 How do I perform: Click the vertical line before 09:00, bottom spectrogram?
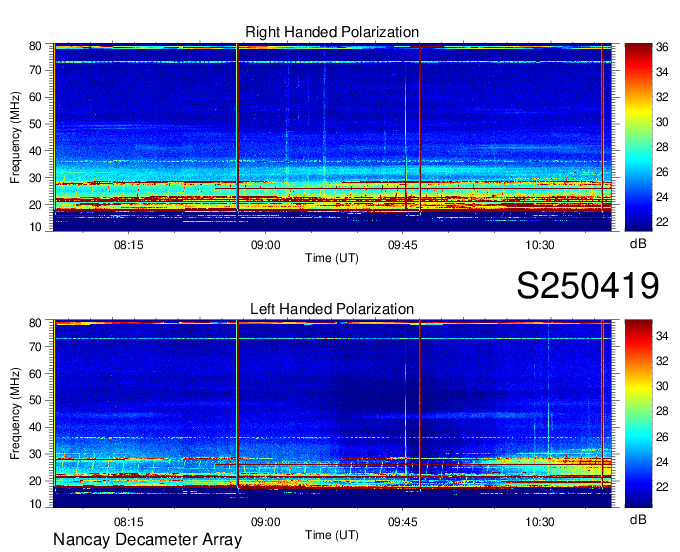click(x=237, y=404)
